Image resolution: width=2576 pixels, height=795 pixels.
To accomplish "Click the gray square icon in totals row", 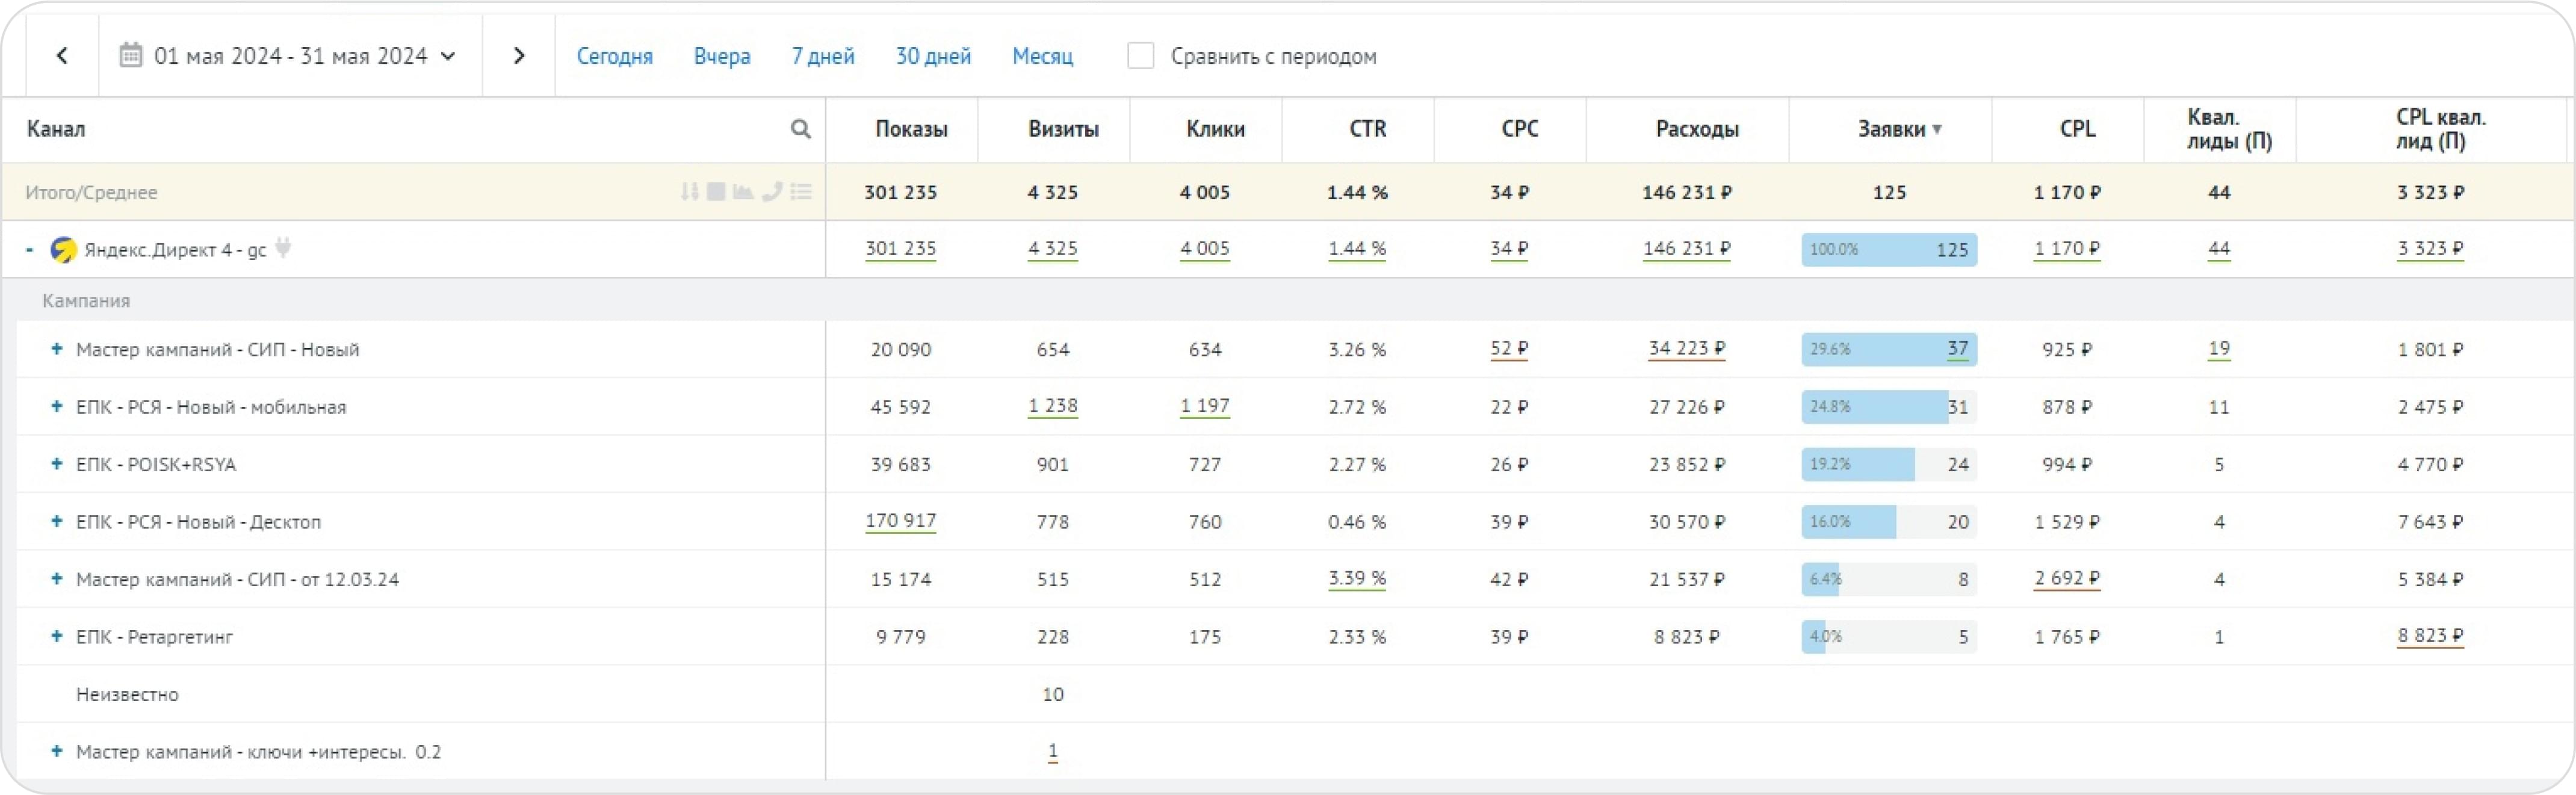I will [716, 191].
